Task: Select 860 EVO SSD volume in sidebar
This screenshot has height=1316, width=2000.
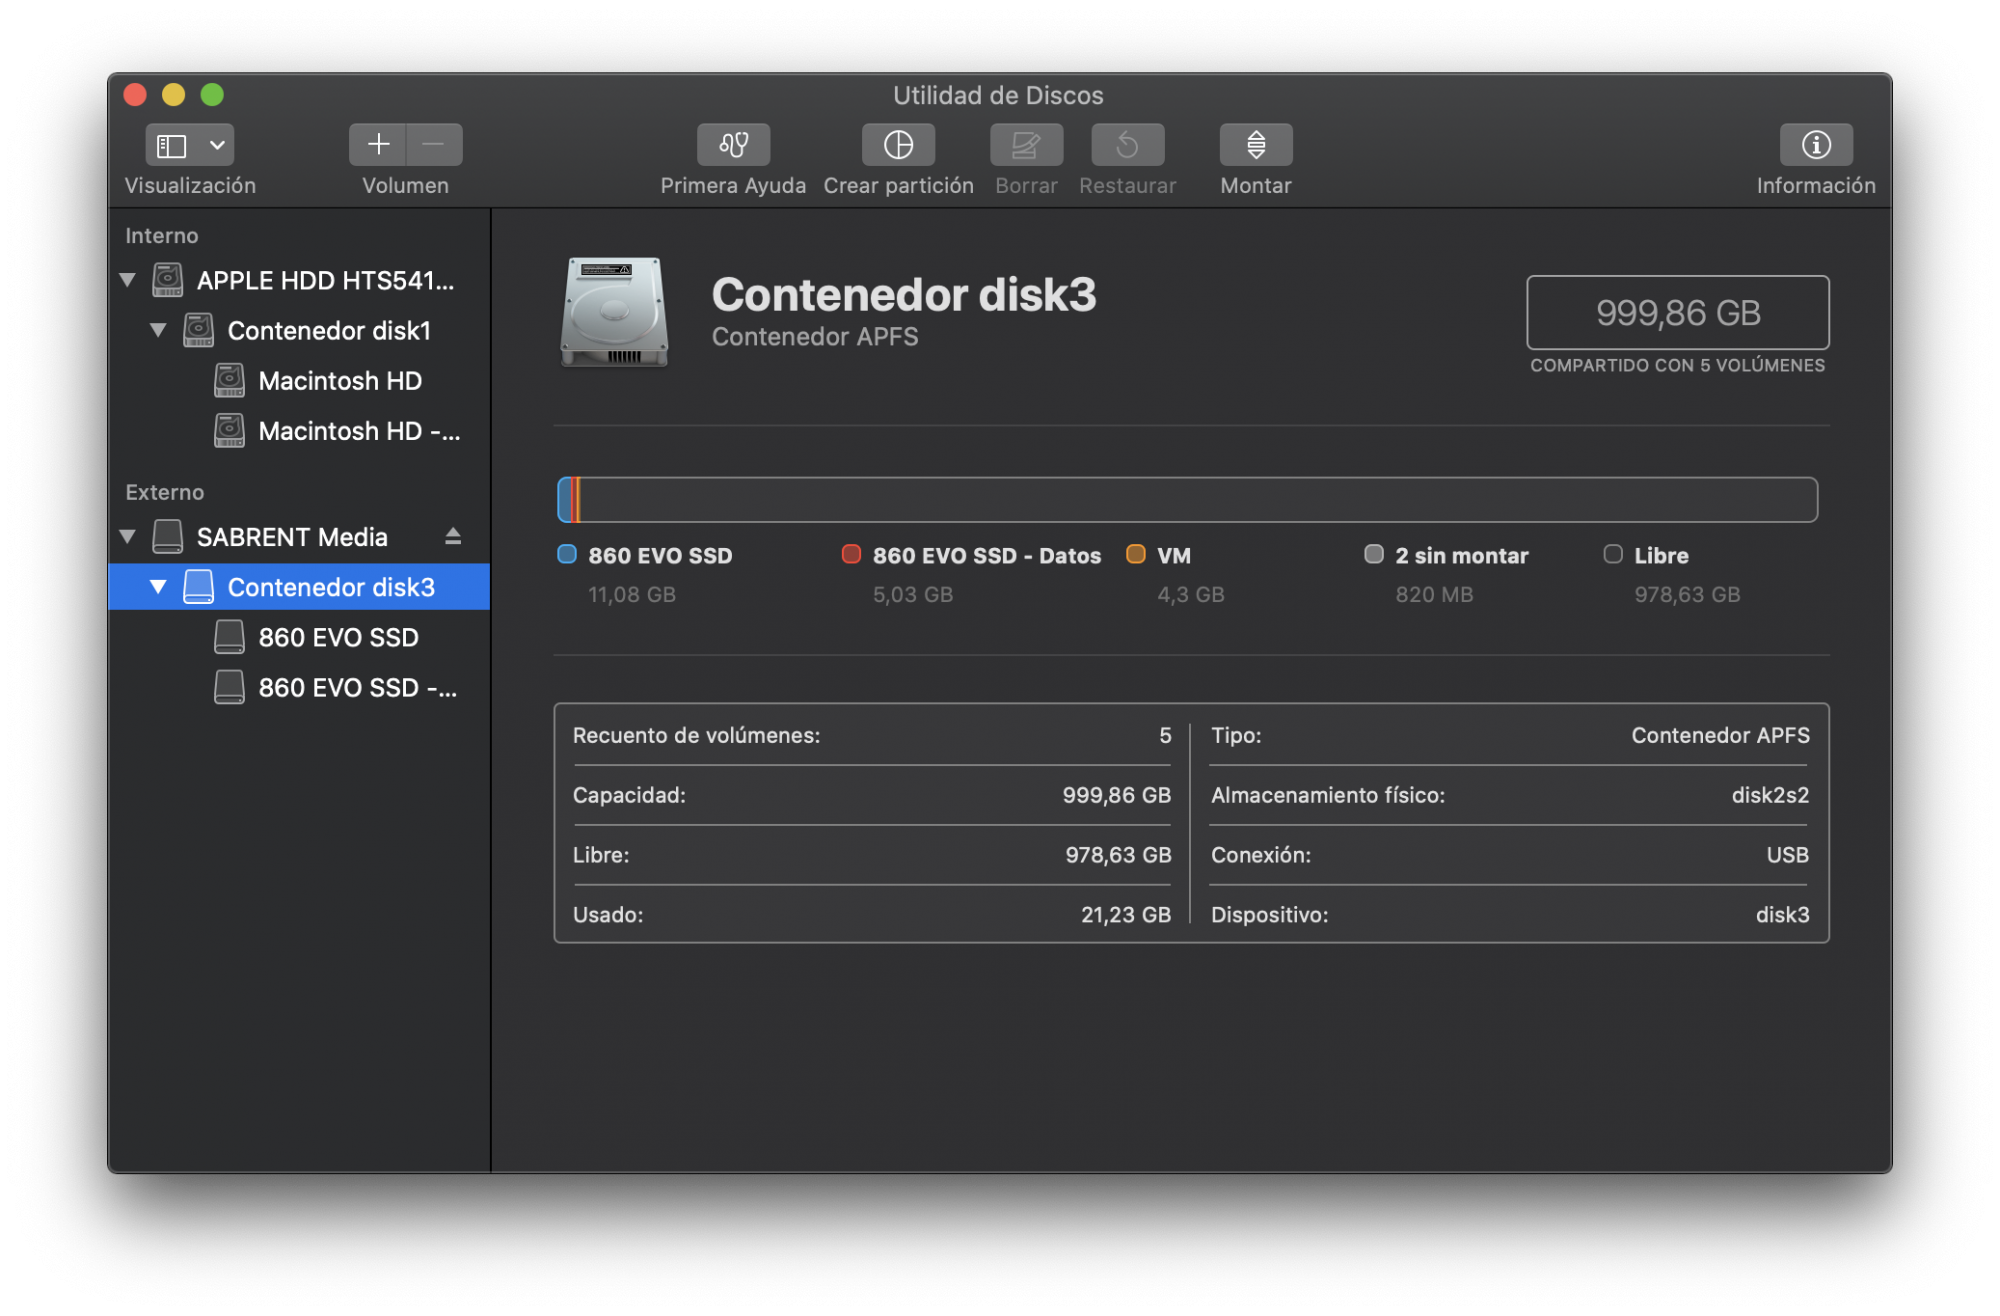Action: click(338, 638)
